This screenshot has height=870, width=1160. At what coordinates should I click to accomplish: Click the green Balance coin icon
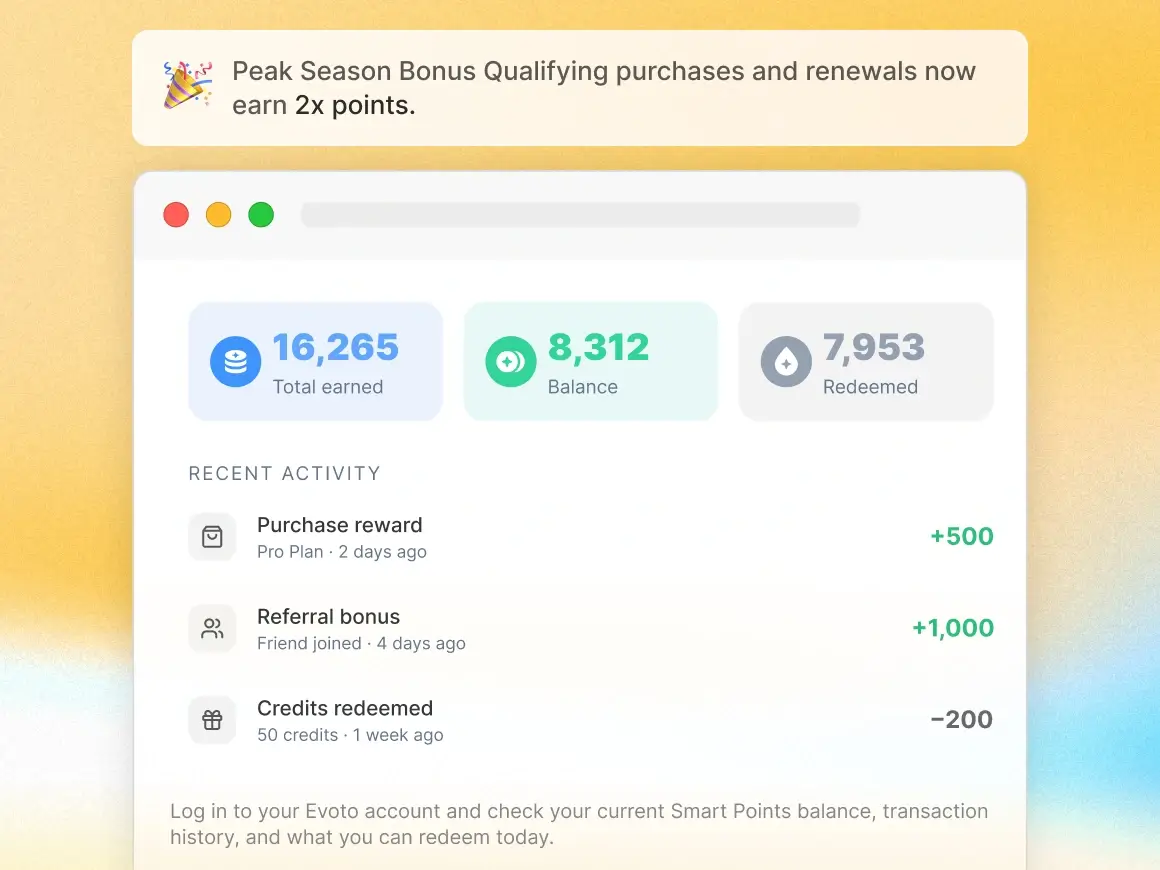(x=510, y=362)
